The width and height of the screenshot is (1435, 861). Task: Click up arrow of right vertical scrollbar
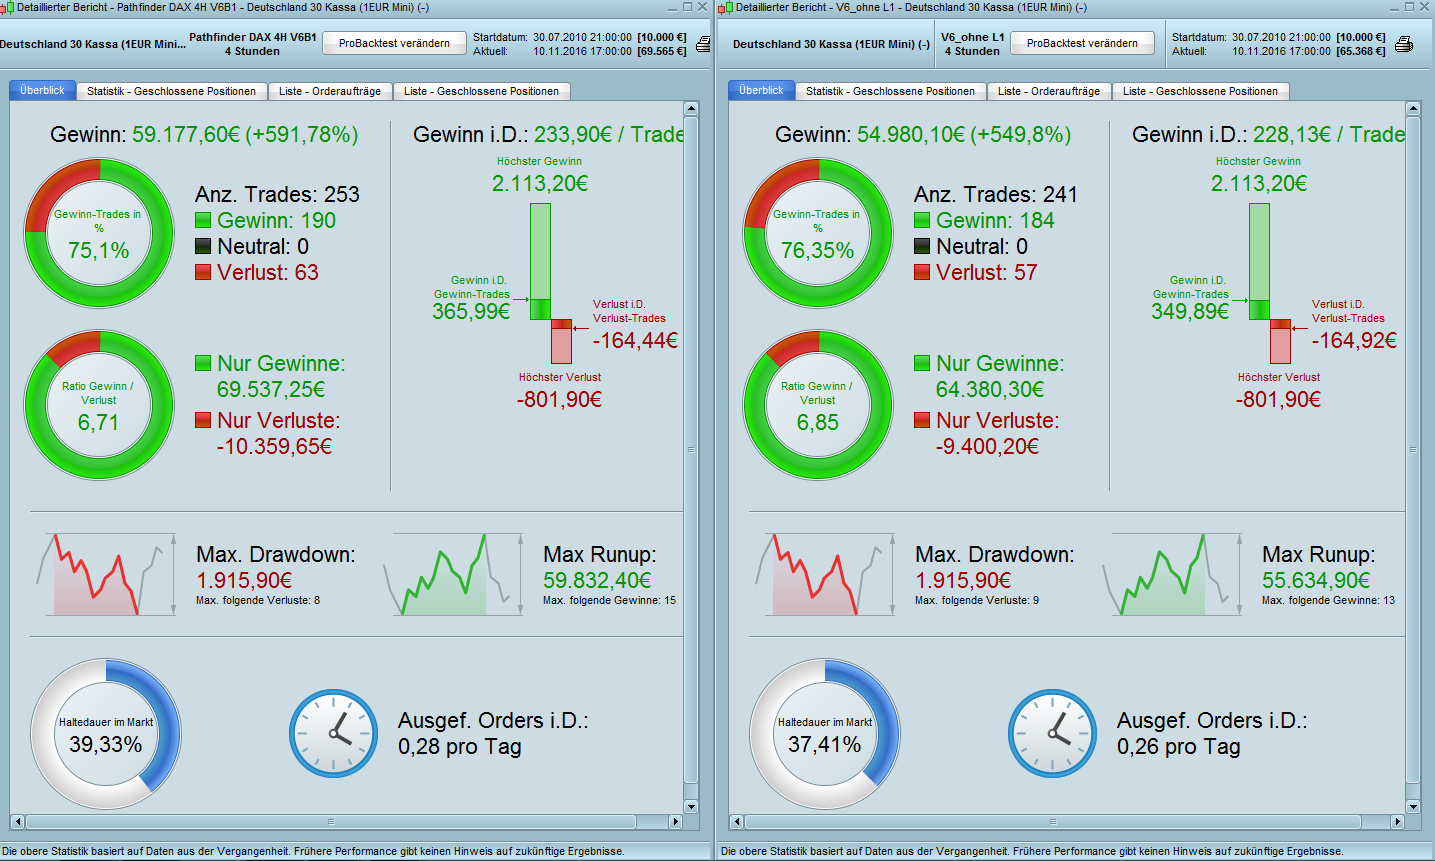coord(1412,108)
